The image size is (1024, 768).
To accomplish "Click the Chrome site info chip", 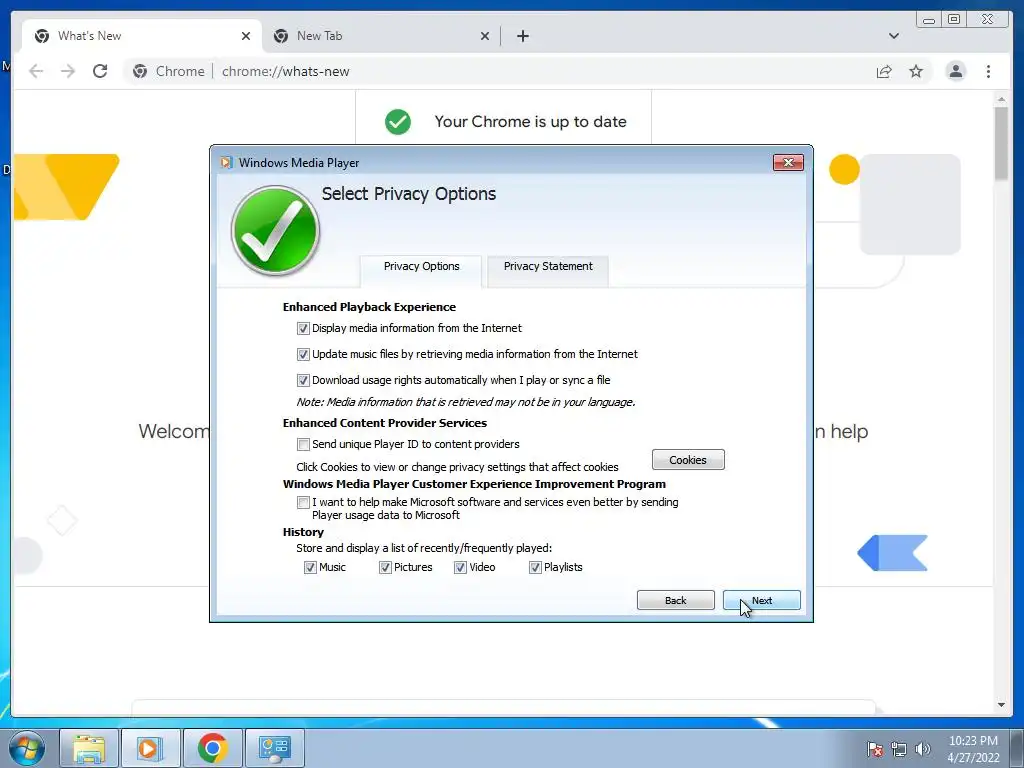I will (168, 71).
